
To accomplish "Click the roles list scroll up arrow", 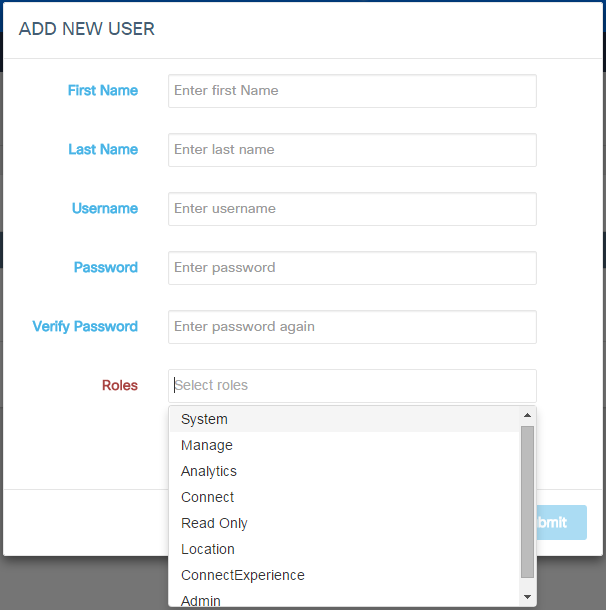I will 527,415.
